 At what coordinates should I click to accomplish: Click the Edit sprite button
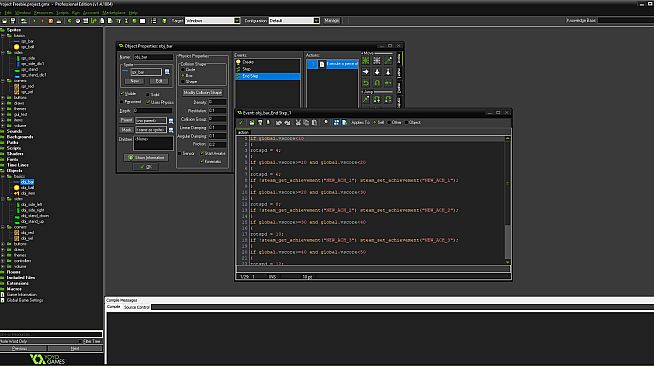pyautogui.click(x=159, y=81)
